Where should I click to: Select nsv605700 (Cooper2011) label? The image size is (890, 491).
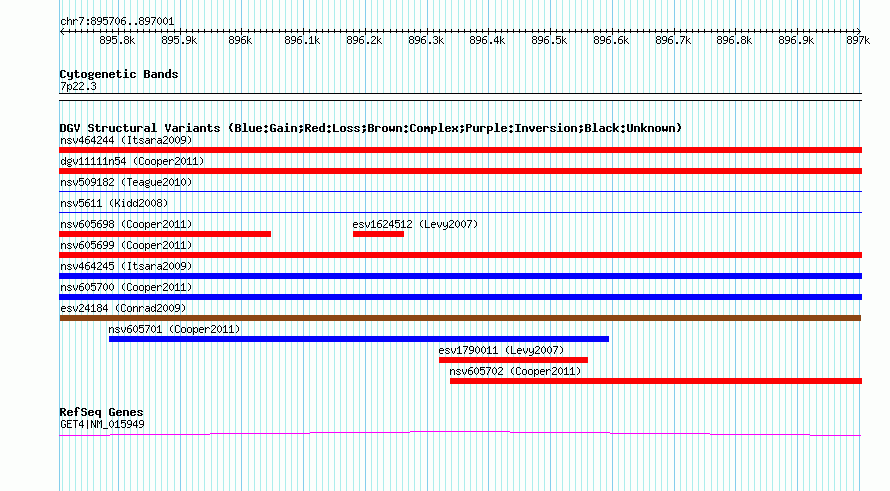click(x=126, y=287)
